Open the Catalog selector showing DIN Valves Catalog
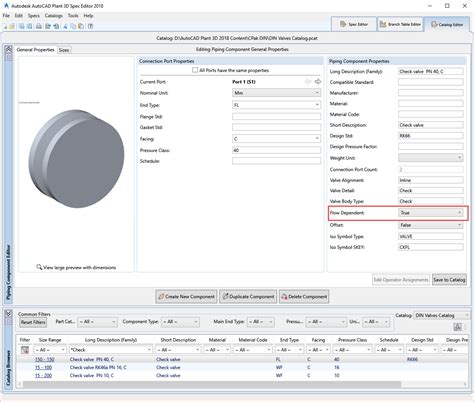474x402 pixels. (x=442, y=315)
